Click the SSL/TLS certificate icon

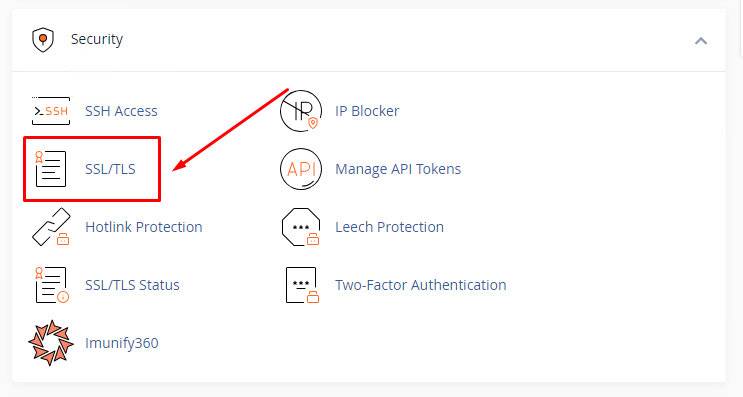pyautogui.click(x=51, y=169)
